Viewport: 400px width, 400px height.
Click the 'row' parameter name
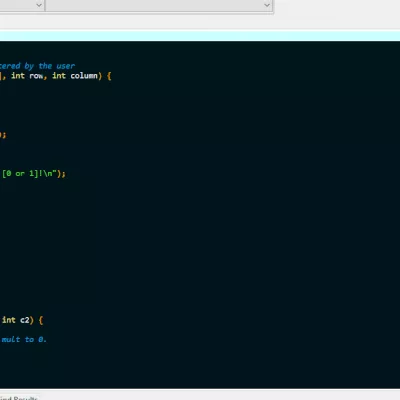tap(36, 76)
